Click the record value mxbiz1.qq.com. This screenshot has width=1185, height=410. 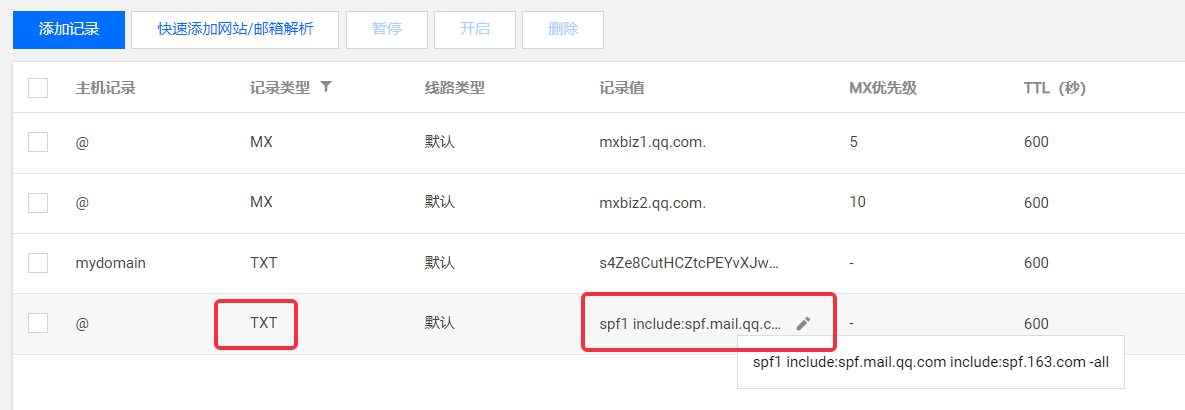click(652, 142)
